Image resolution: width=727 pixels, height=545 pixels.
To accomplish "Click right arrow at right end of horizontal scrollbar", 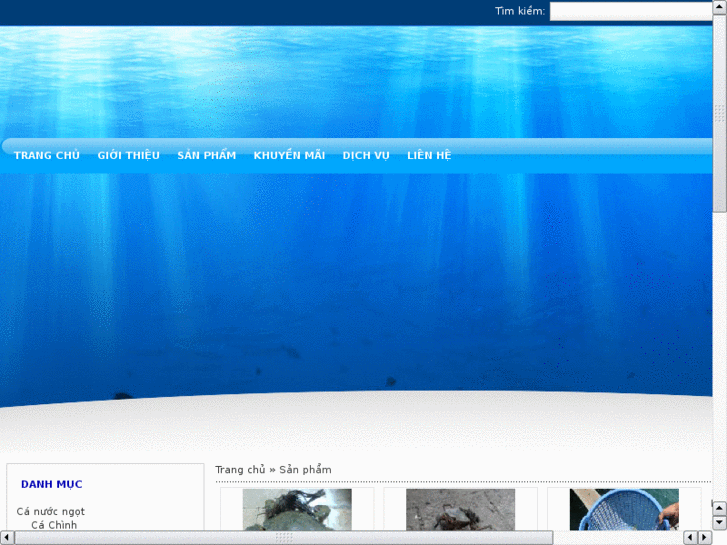I will (705, 538).
